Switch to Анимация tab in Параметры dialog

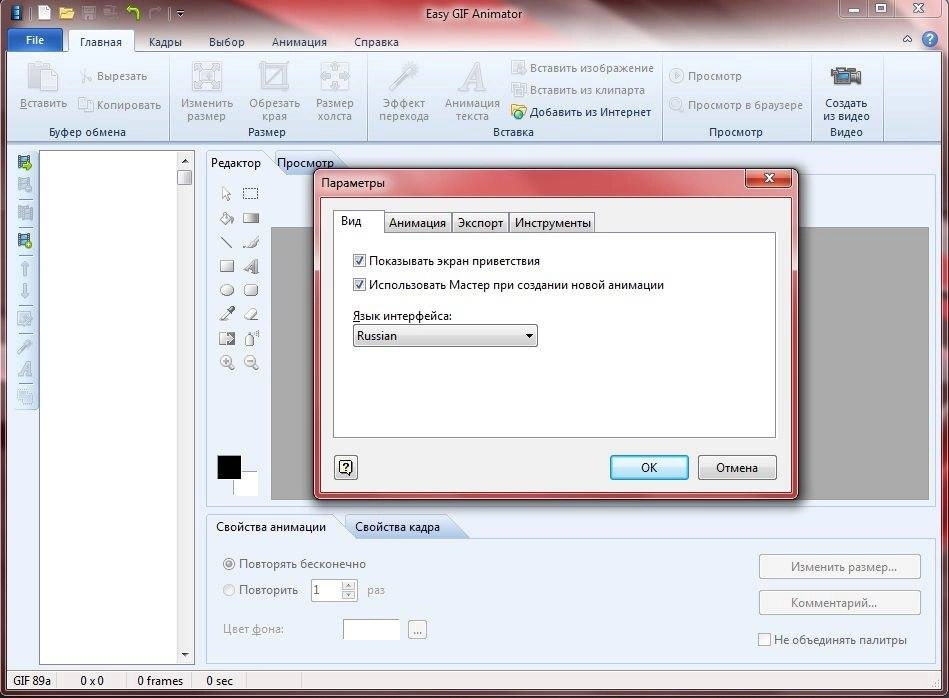click(x=417, y=223)
